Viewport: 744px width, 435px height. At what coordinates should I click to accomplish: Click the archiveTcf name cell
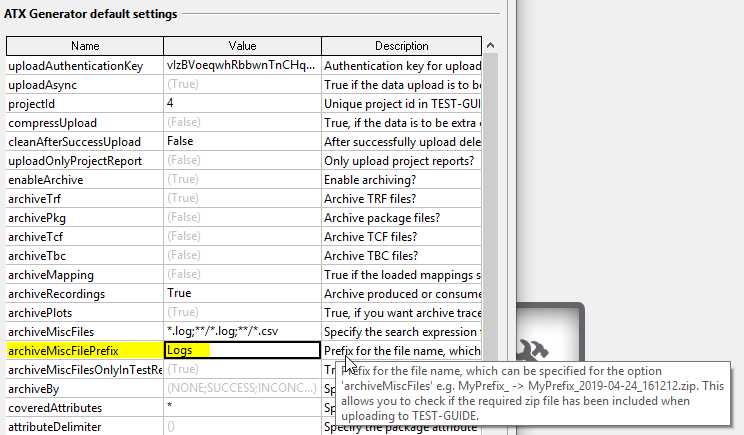pos(85,236)
